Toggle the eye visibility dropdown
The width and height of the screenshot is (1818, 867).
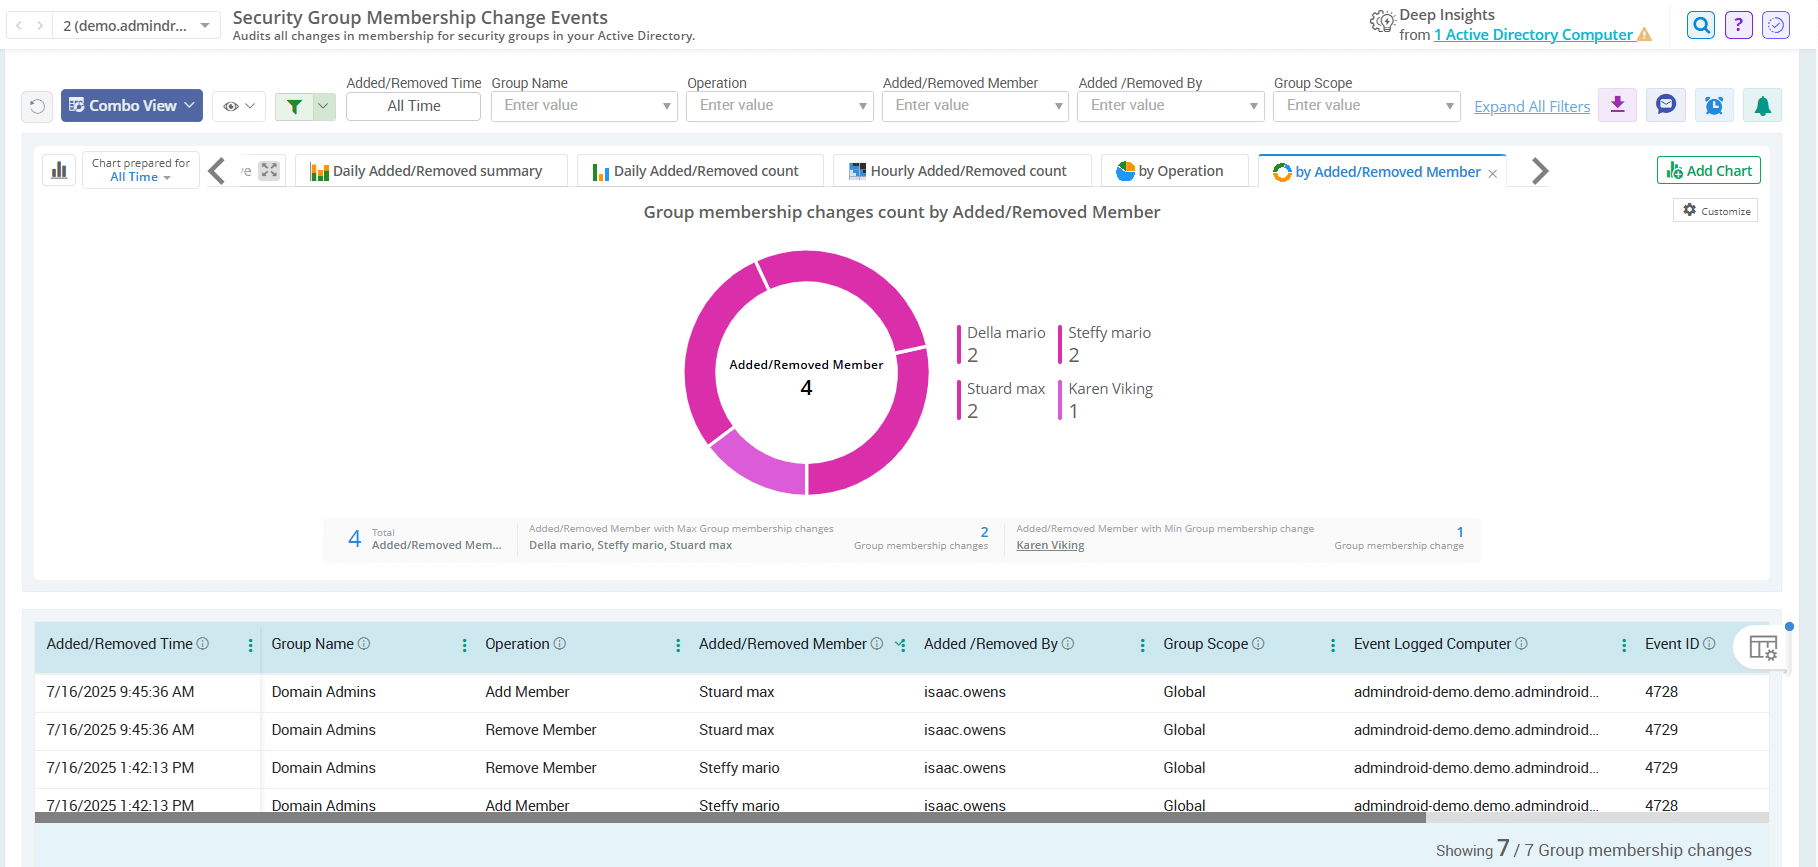[x=238, y=106]
